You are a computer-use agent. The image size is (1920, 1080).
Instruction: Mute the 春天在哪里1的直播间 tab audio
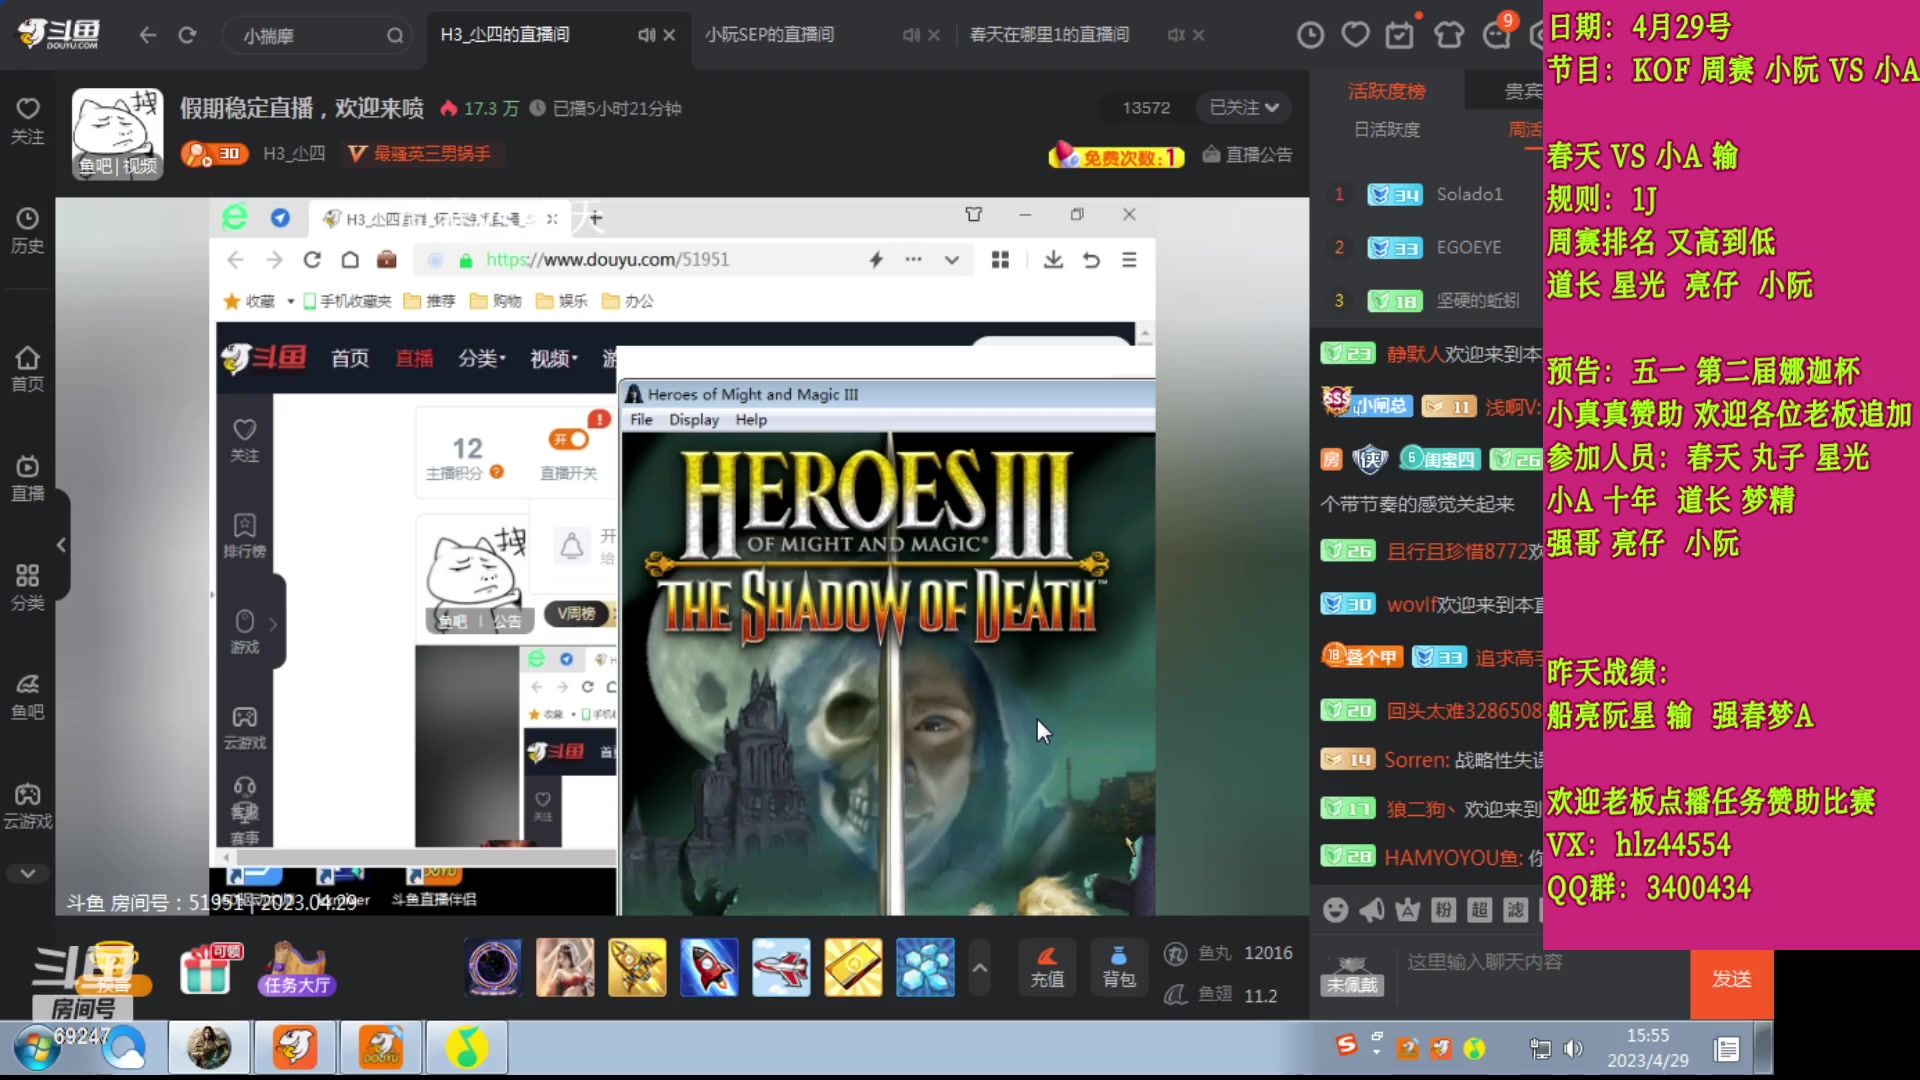pyautogui.click(x=1175, y=35)
